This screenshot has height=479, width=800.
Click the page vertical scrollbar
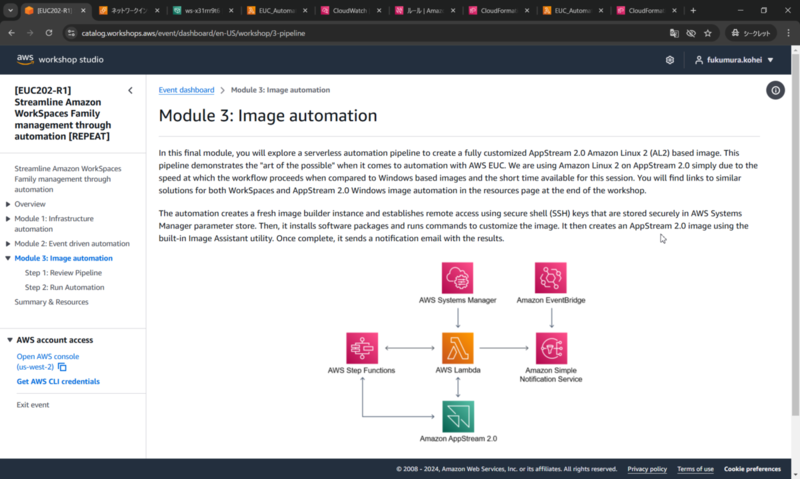(795, 233)
